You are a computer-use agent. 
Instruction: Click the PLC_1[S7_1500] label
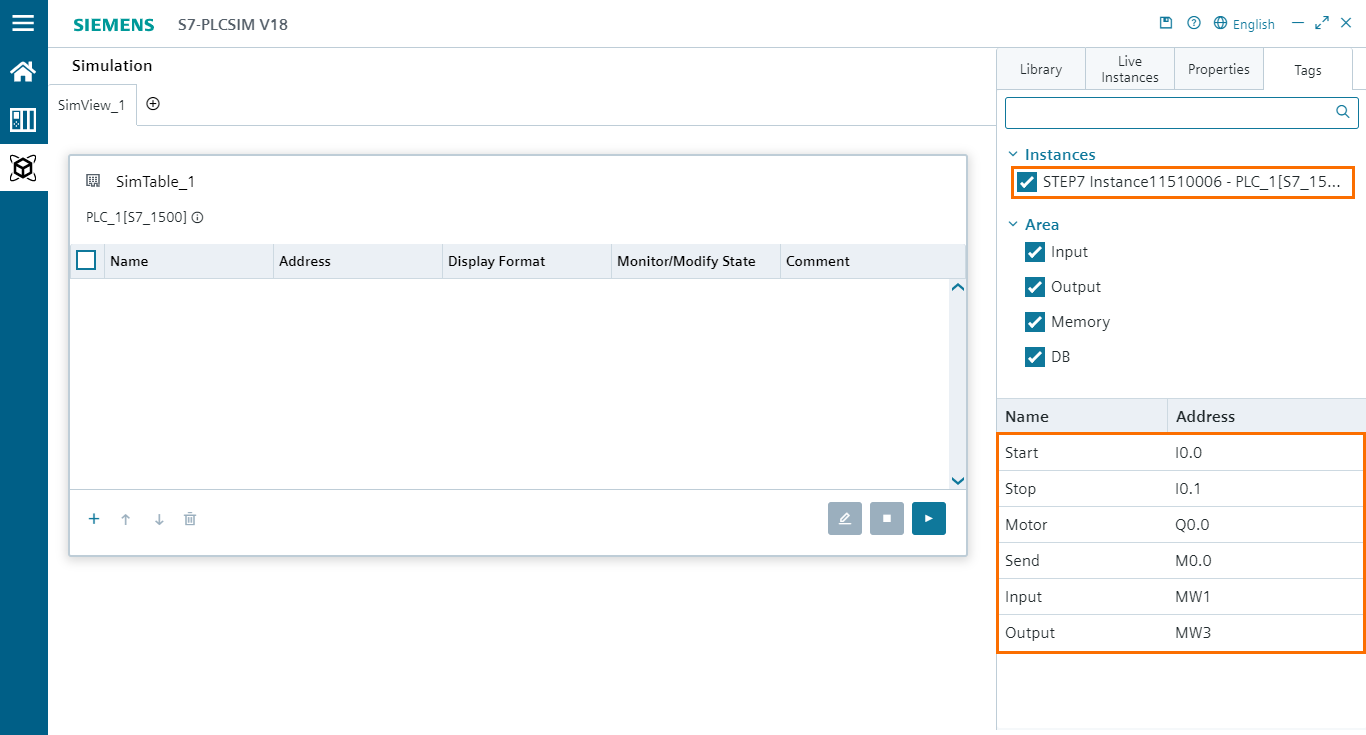click(136, 217)
